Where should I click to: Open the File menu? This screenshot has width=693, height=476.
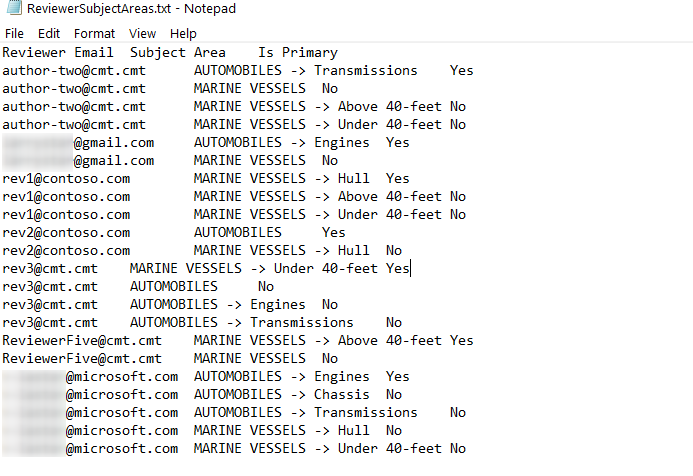coord(14,34)
